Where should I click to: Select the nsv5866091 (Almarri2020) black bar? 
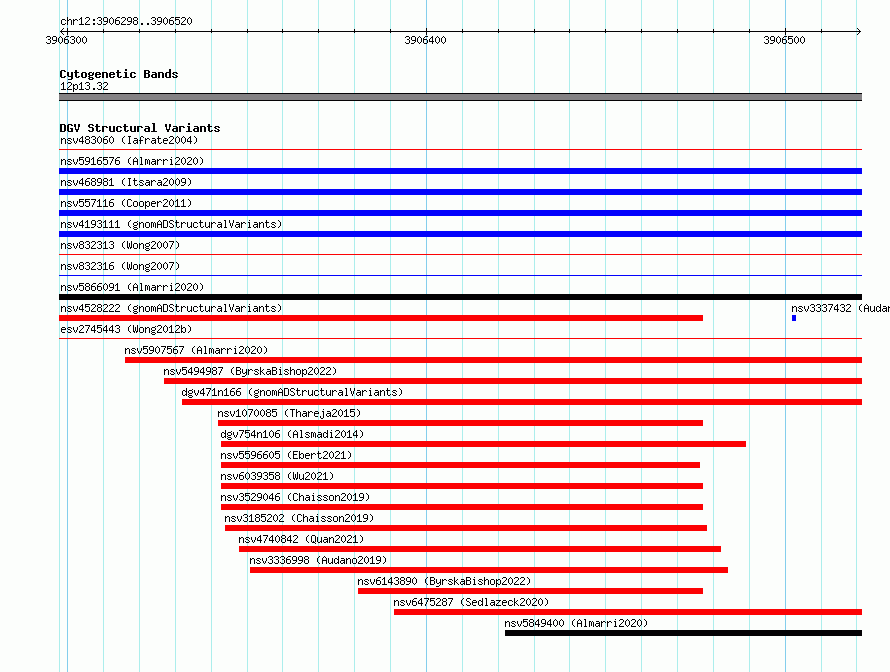[x=460, y=297]
